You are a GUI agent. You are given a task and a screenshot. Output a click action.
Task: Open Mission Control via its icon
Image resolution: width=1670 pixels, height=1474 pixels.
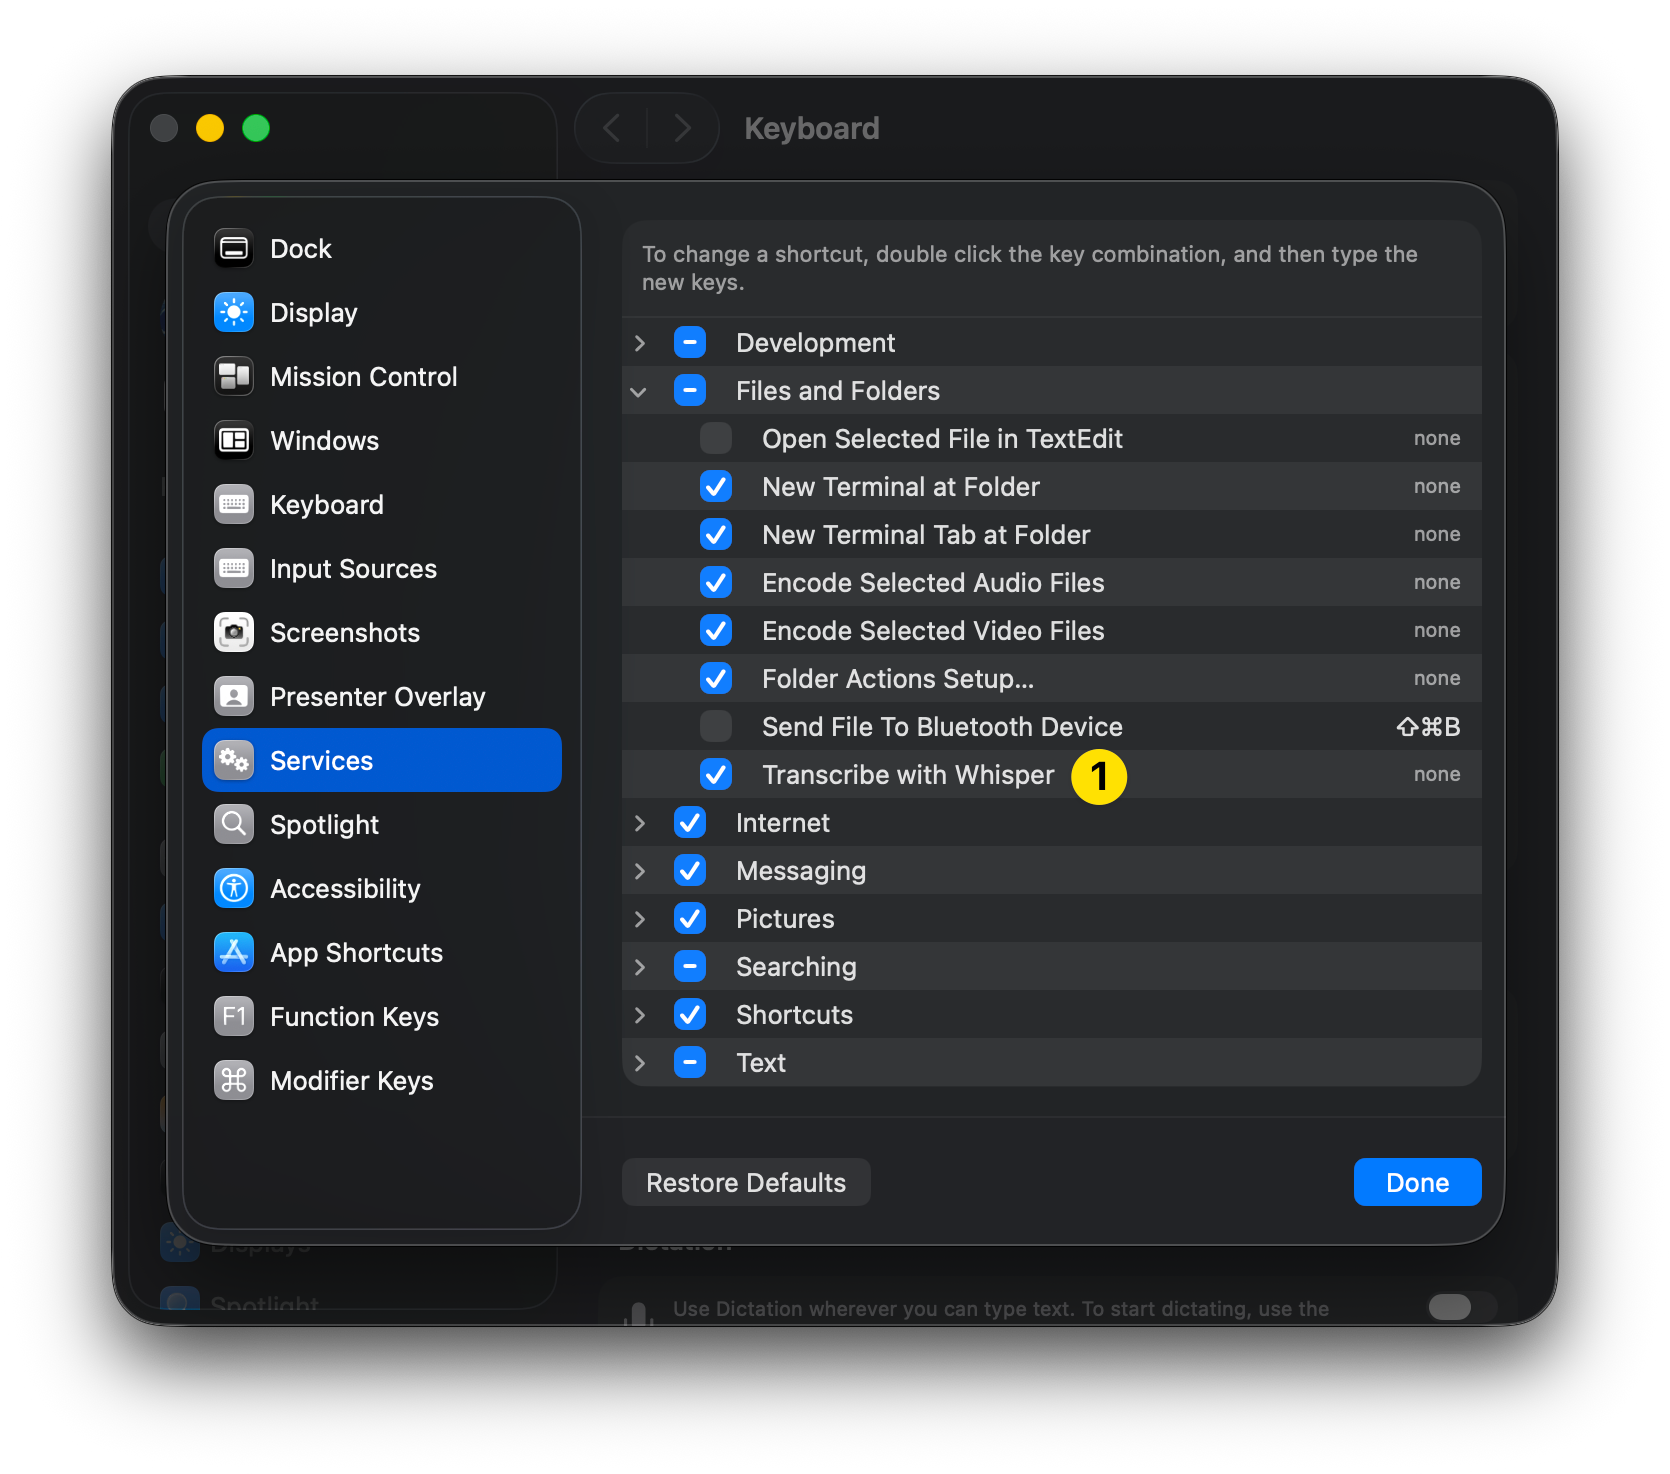point(234,377)
